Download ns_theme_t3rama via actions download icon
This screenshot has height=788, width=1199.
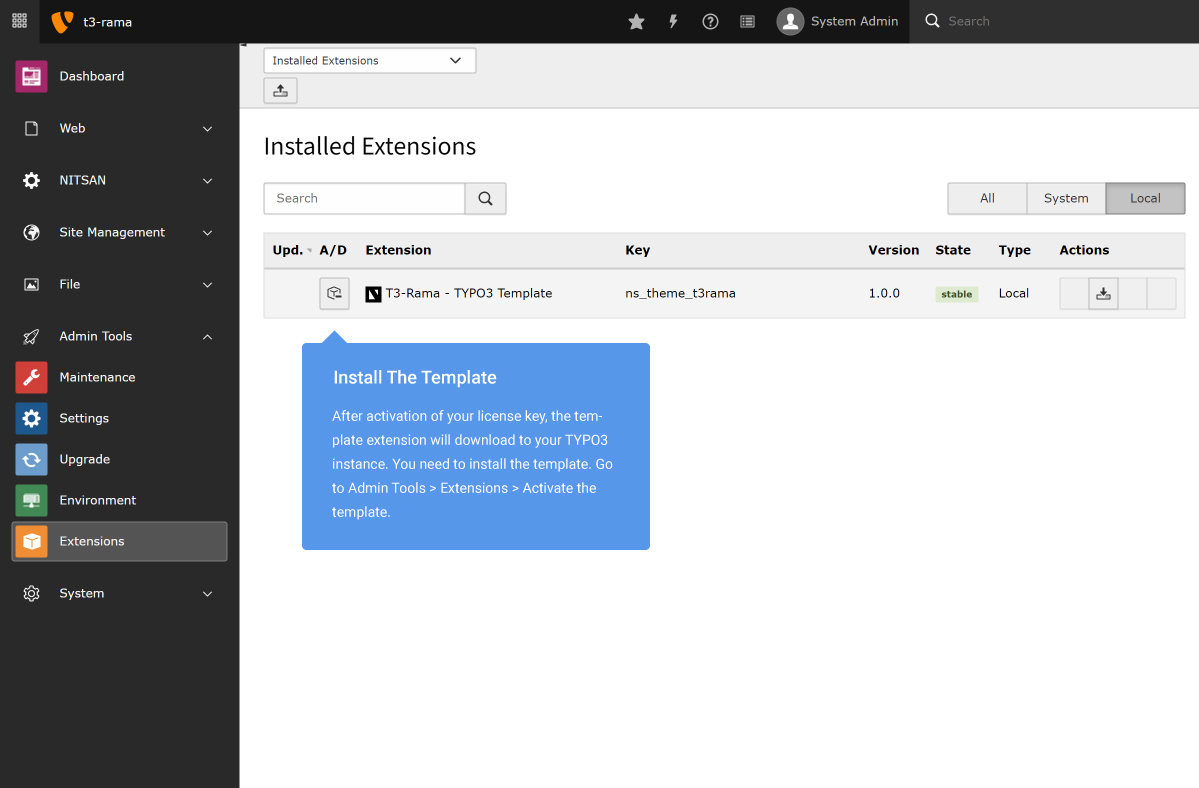[1103, 293]
